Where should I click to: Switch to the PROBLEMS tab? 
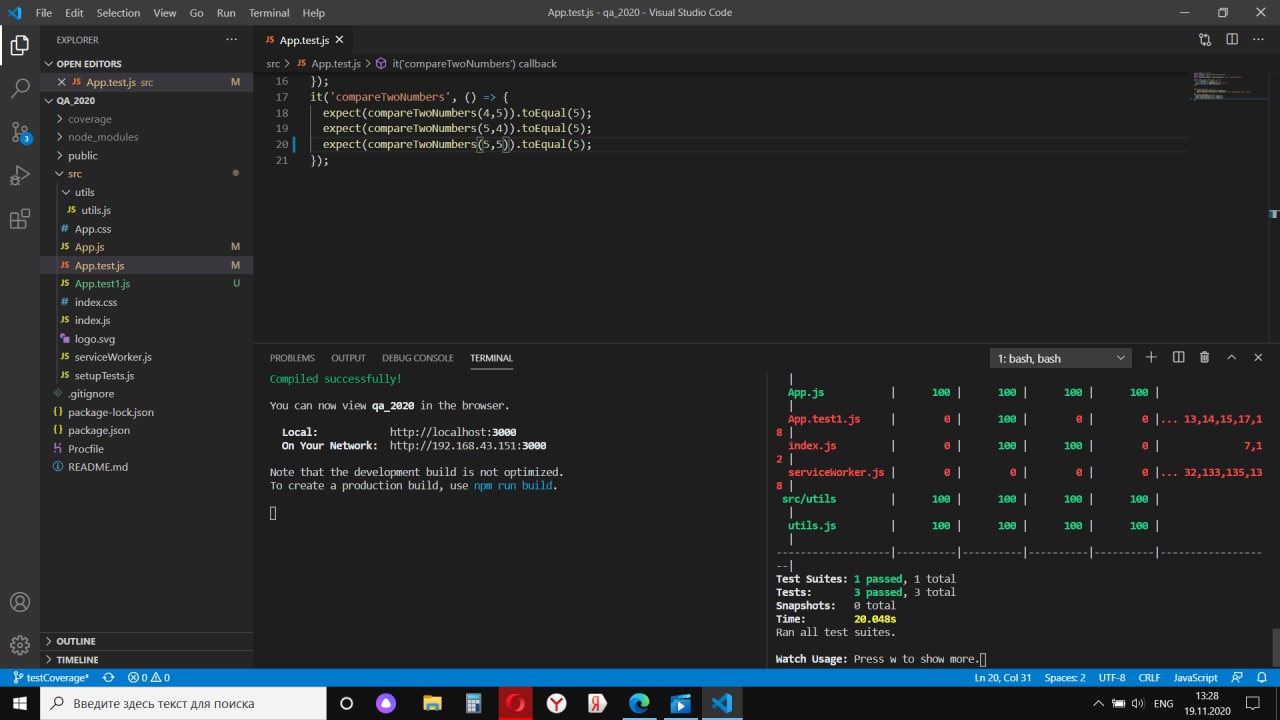(x=292, y=358)
